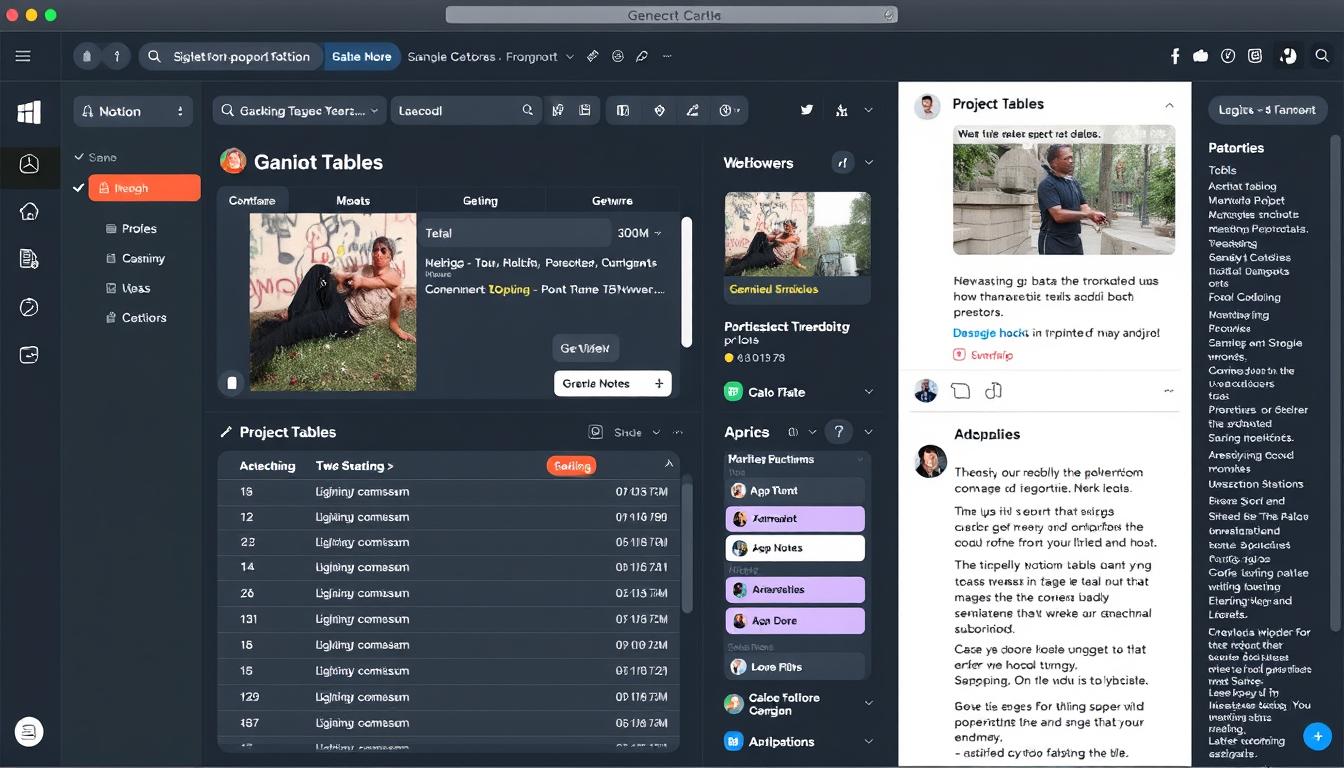This screenshot has height=768, width=1344.
Task: Click the Grerte Notes button
Action: click(612, 383)
